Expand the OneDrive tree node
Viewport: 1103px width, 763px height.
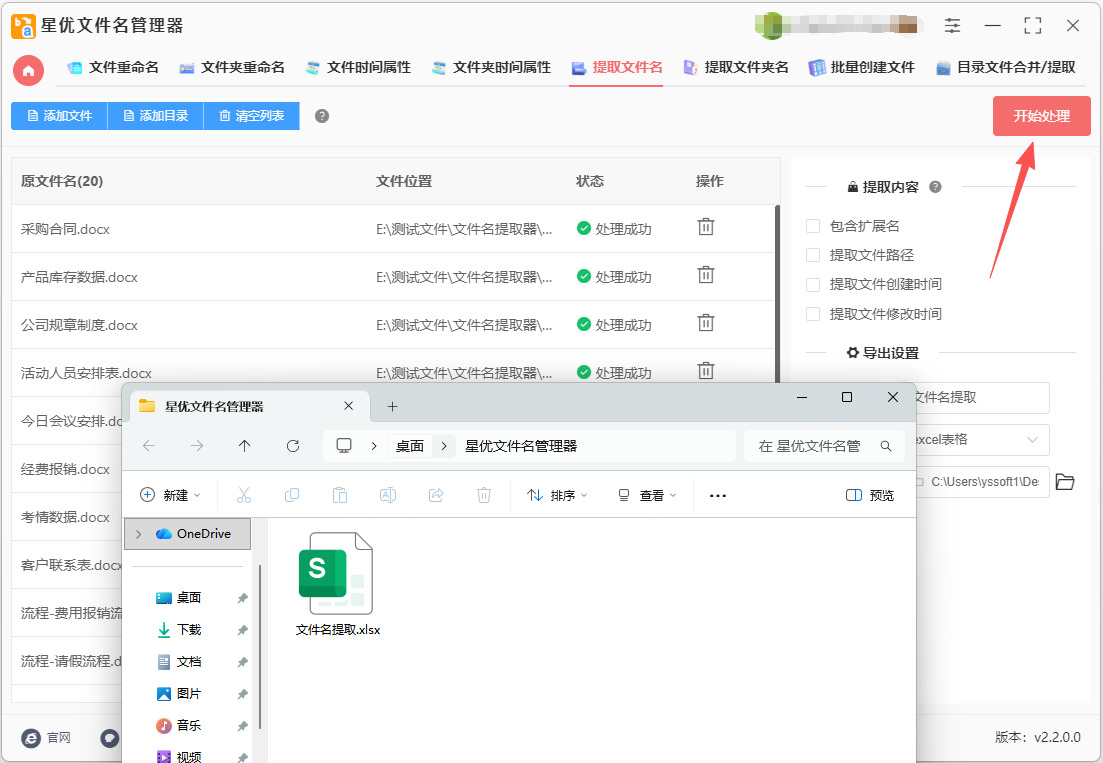click(138, 534)
